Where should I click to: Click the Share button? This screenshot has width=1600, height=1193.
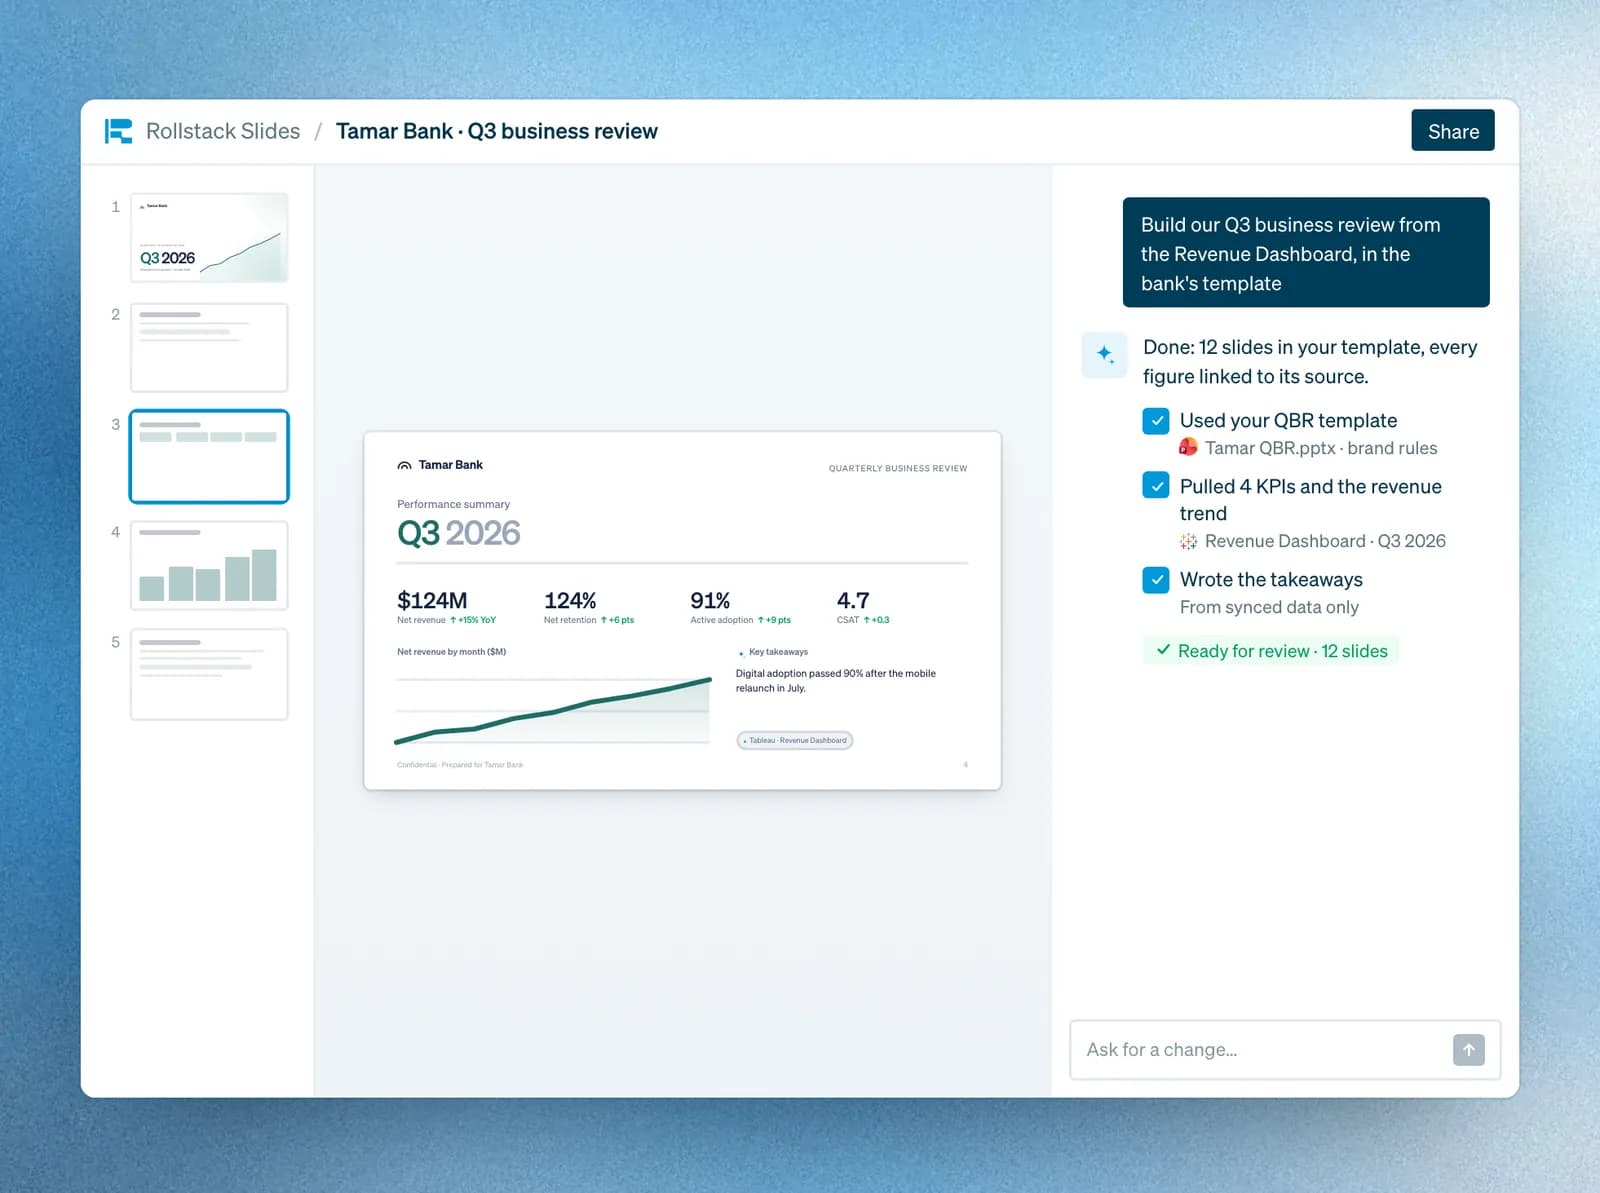click(x=1453, y=131)
